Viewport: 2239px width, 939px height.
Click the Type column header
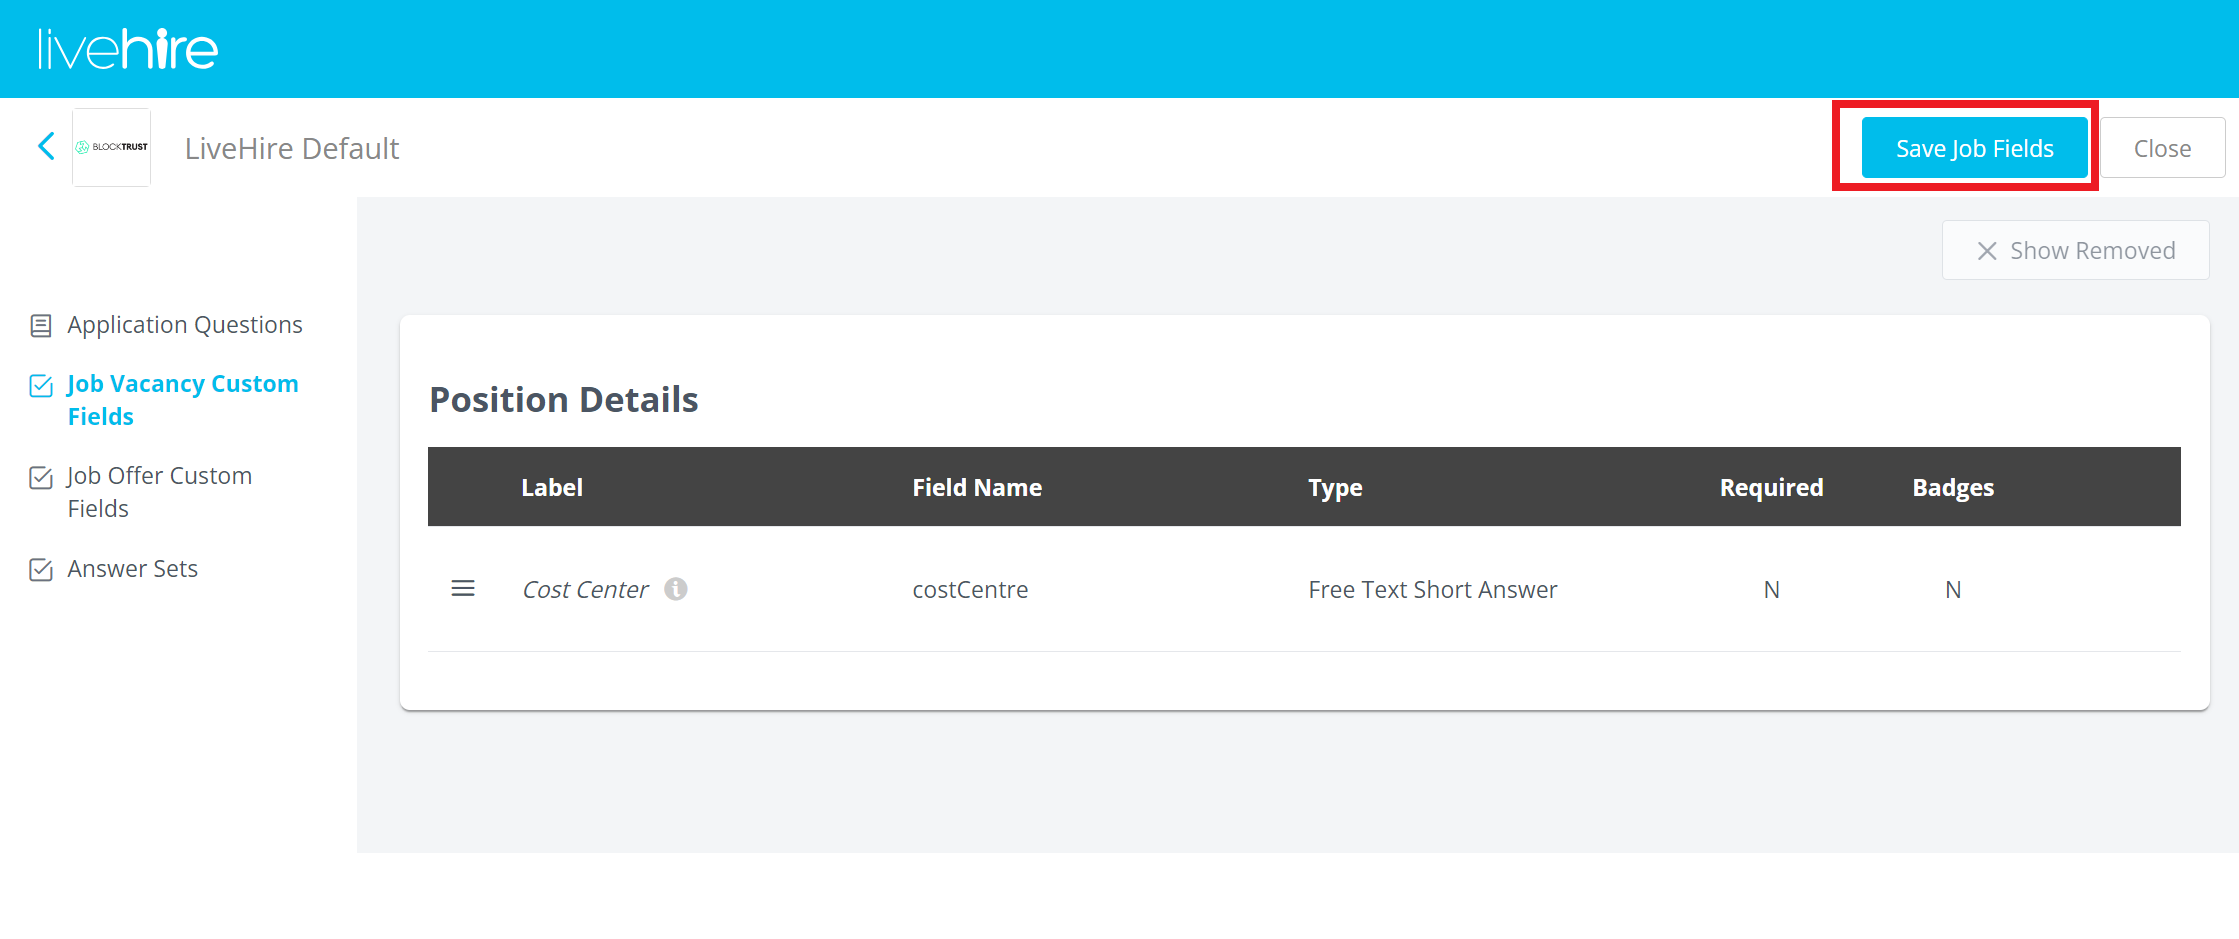[1335, 488]
